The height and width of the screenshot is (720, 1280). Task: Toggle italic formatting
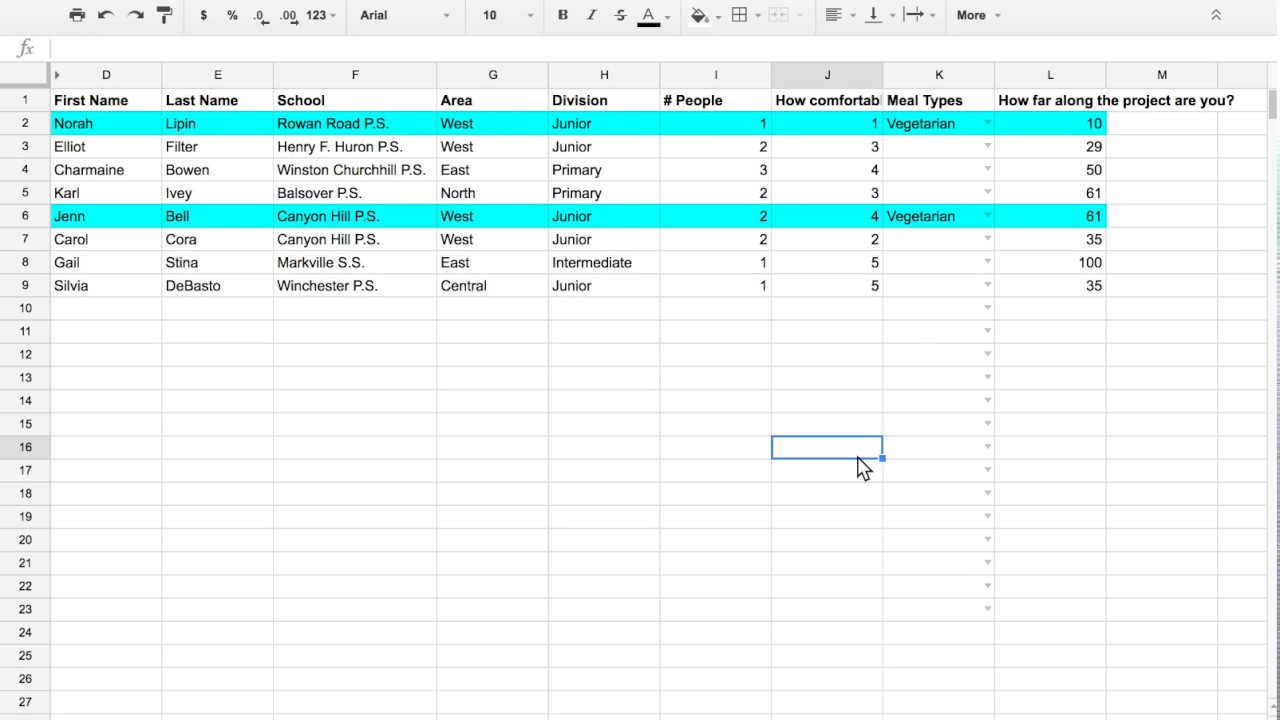coord(592,15)
